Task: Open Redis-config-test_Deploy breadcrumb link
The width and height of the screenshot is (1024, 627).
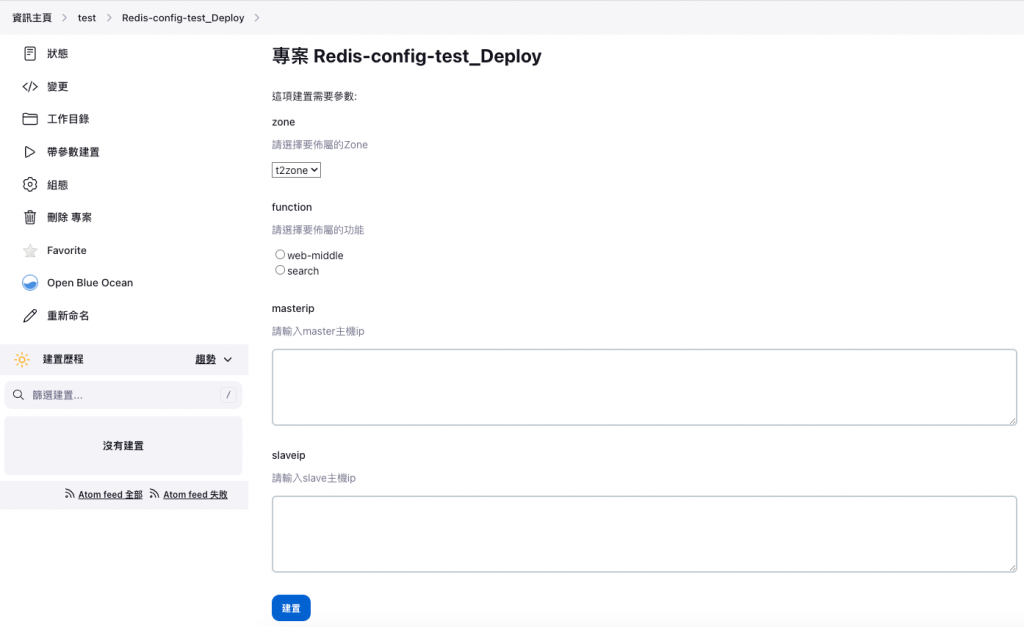Action: (183, 18)
